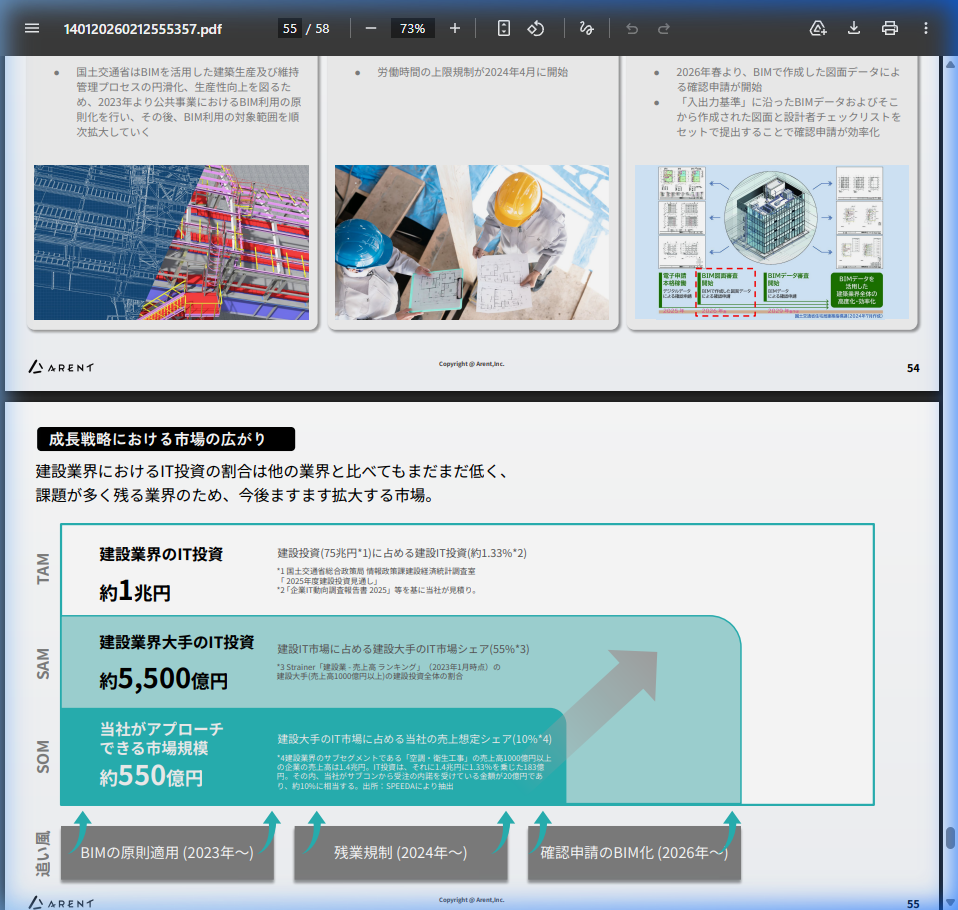This screenshot has width=958, height=910.
Task: Zoom in using the plus icon
Action: pos(455,28)
